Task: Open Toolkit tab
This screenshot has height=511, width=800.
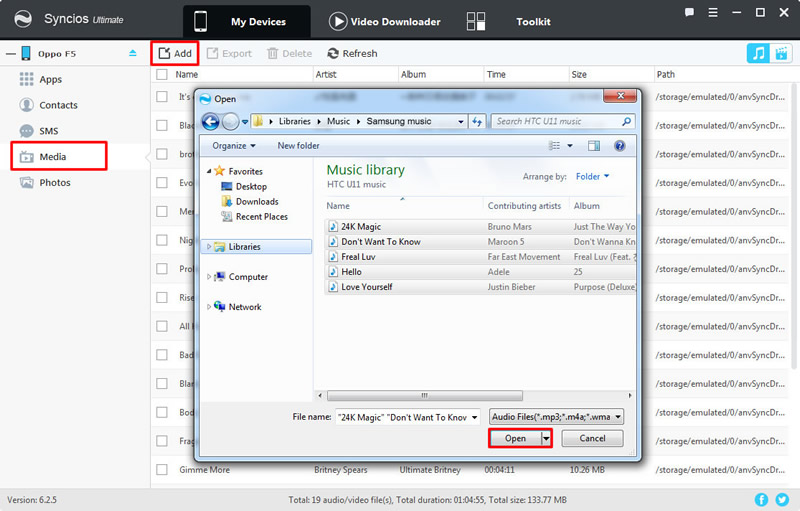Action: (509, 21)
